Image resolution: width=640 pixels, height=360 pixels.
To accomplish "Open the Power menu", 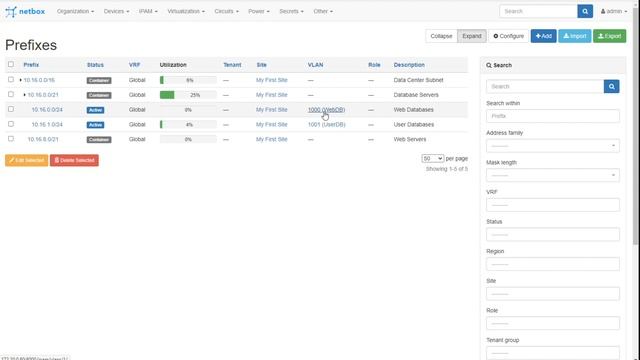I will pyautogui.click(x=259, y=11).
